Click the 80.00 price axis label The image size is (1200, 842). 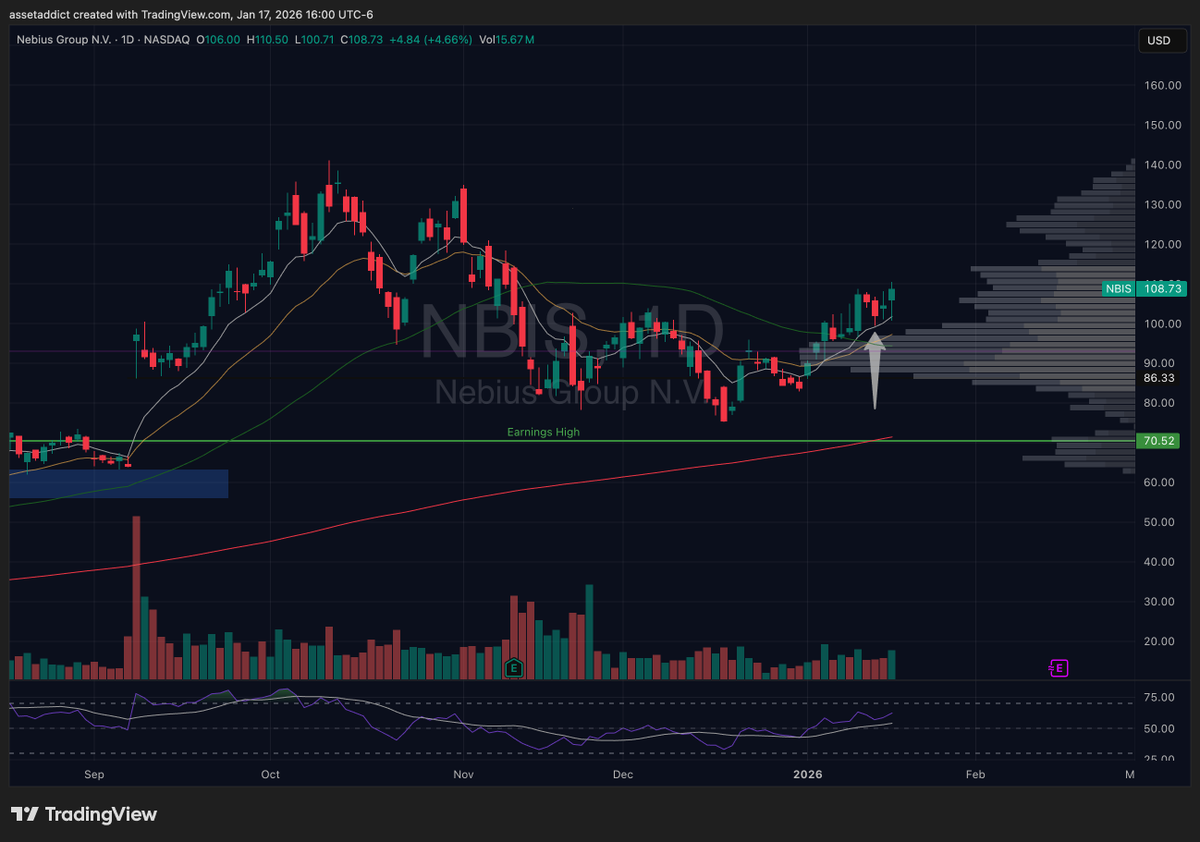[x=1161, y=403]
